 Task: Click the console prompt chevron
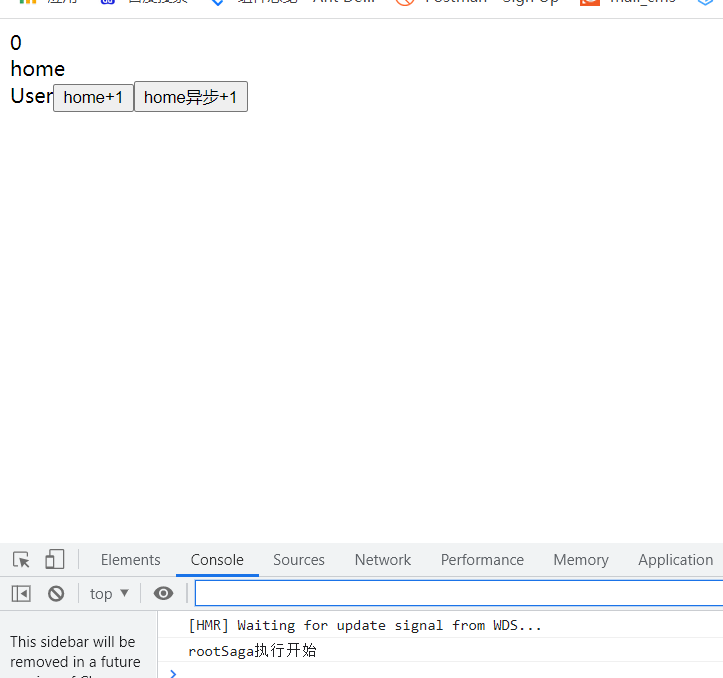pyautogui.click(x=173, y=673)
